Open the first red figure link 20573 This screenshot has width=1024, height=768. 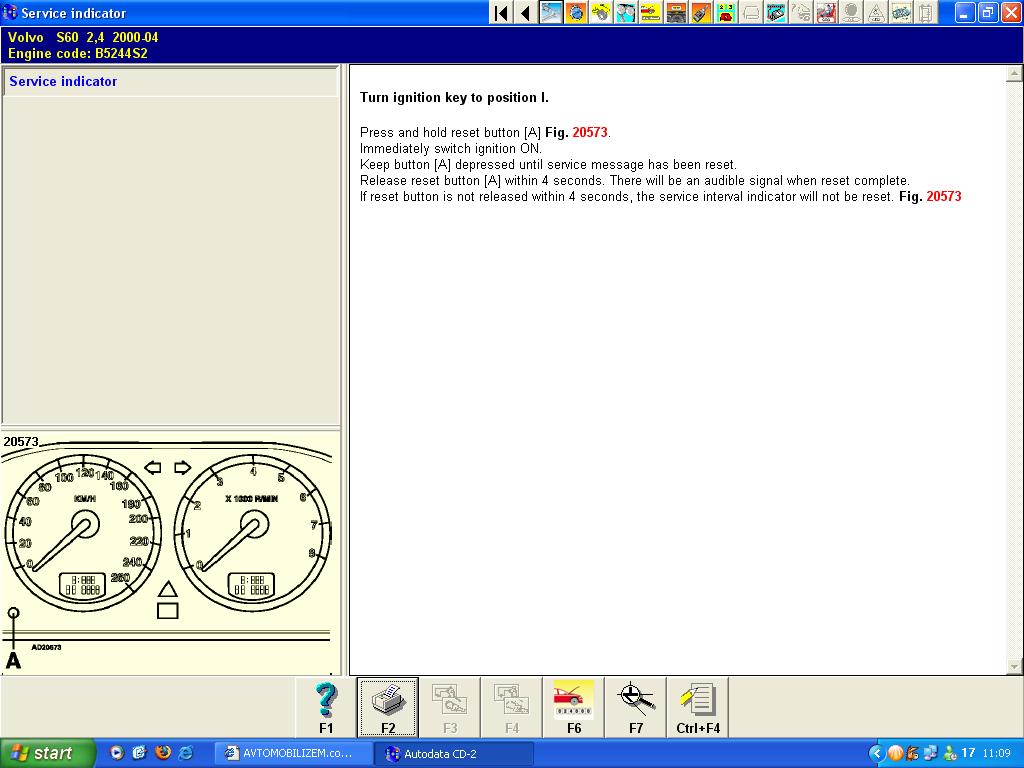[590, 133]
